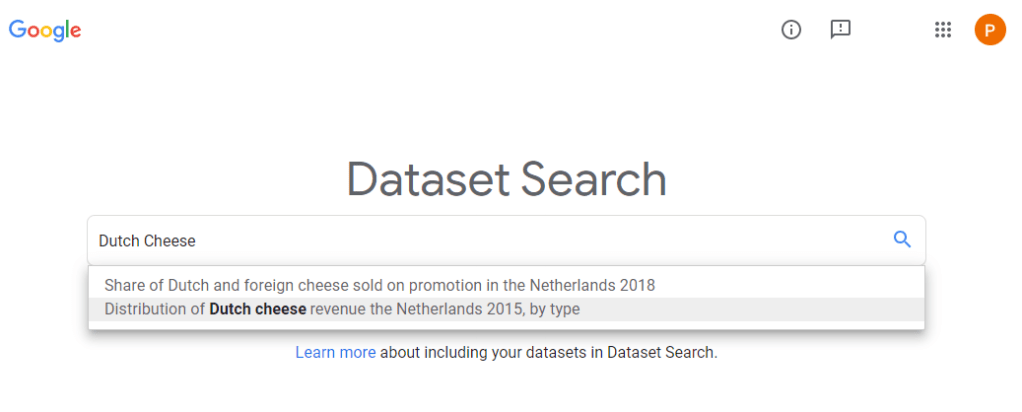
Task: Click the blue search magnifier icon
Action: pos(902,239)
